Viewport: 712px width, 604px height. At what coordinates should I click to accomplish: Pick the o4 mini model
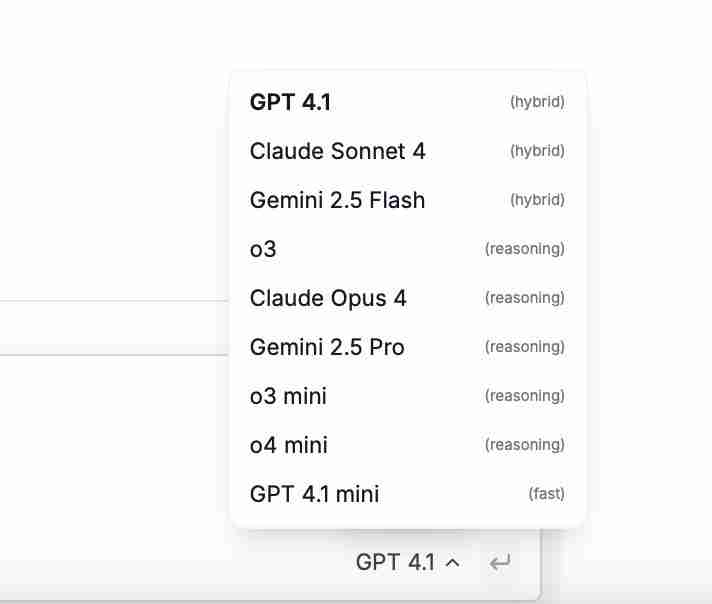pyautogui.click(x=288, y=445)
